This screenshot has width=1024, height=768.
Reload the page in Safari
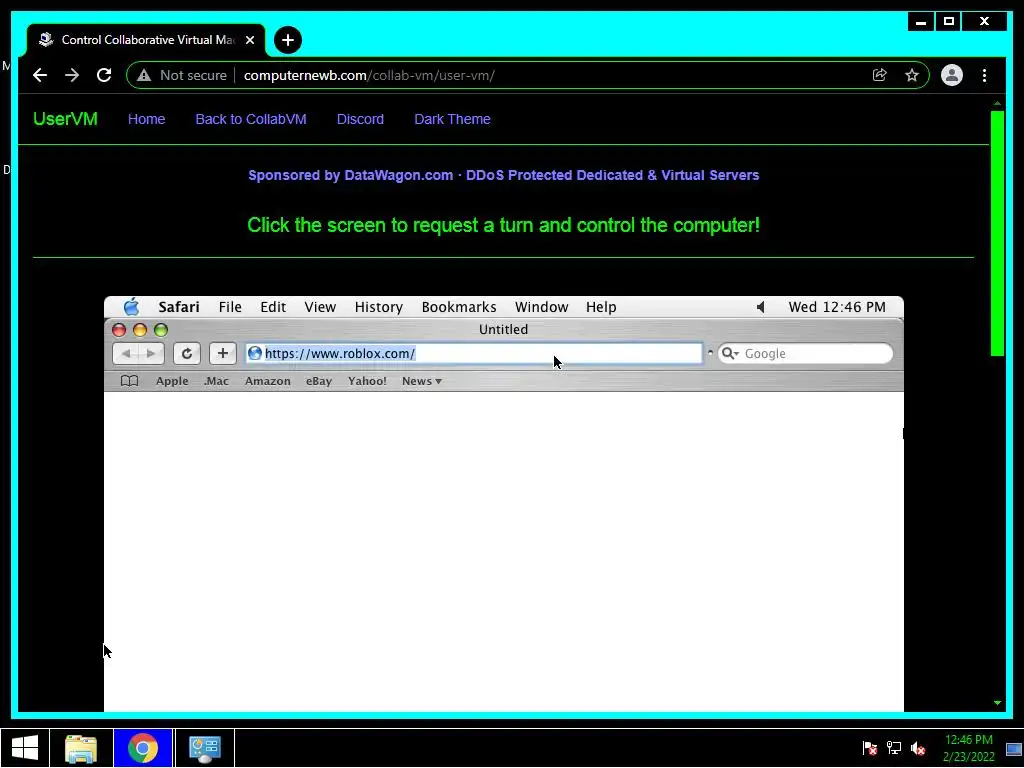pos(187,353)
